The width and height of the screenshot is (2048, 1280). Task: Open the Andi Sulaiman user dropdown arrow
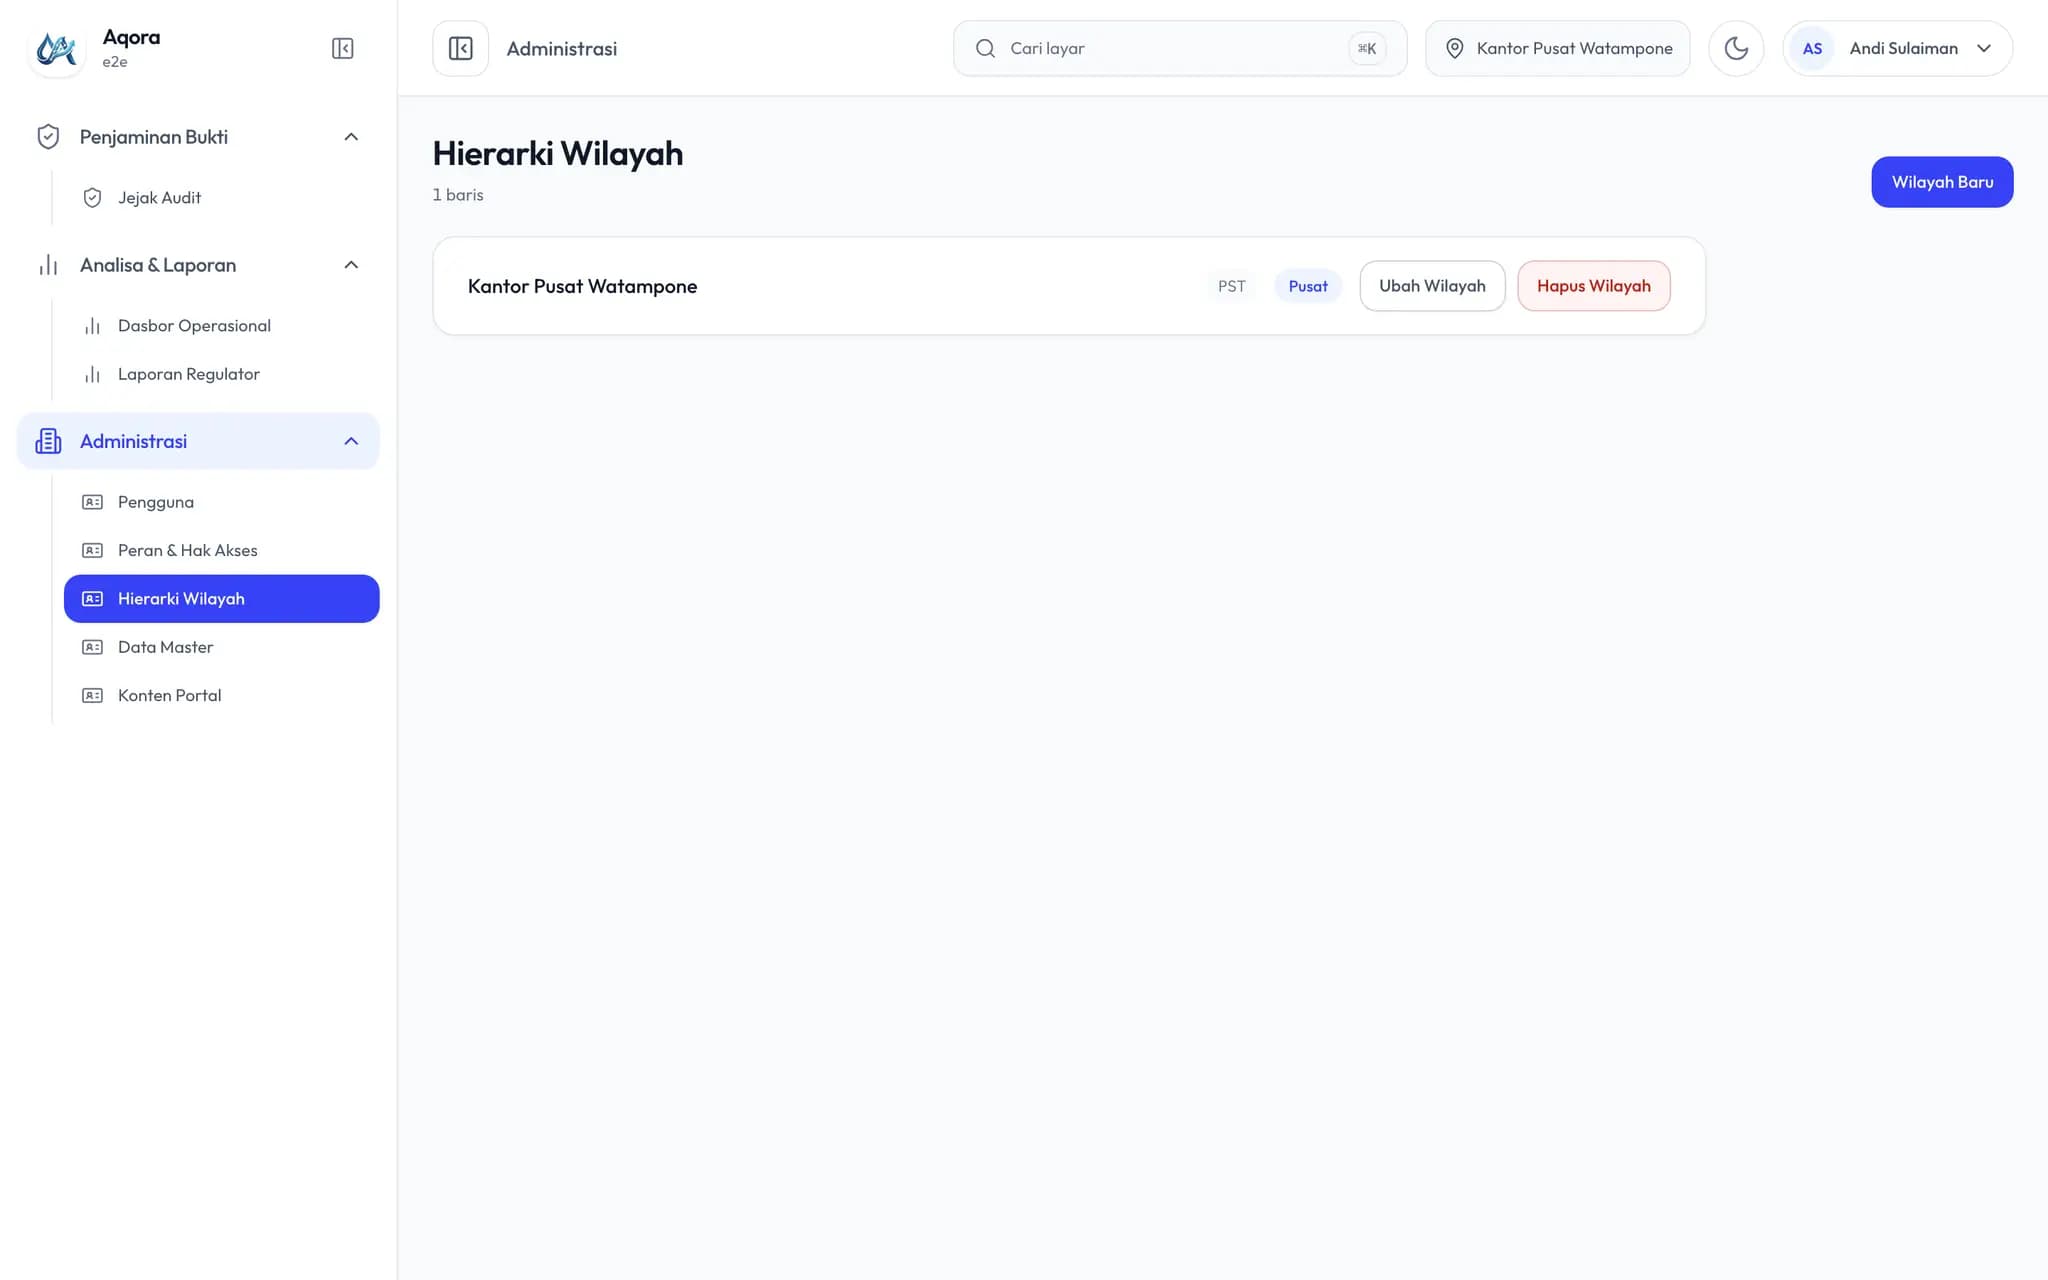pos(1984,48)
